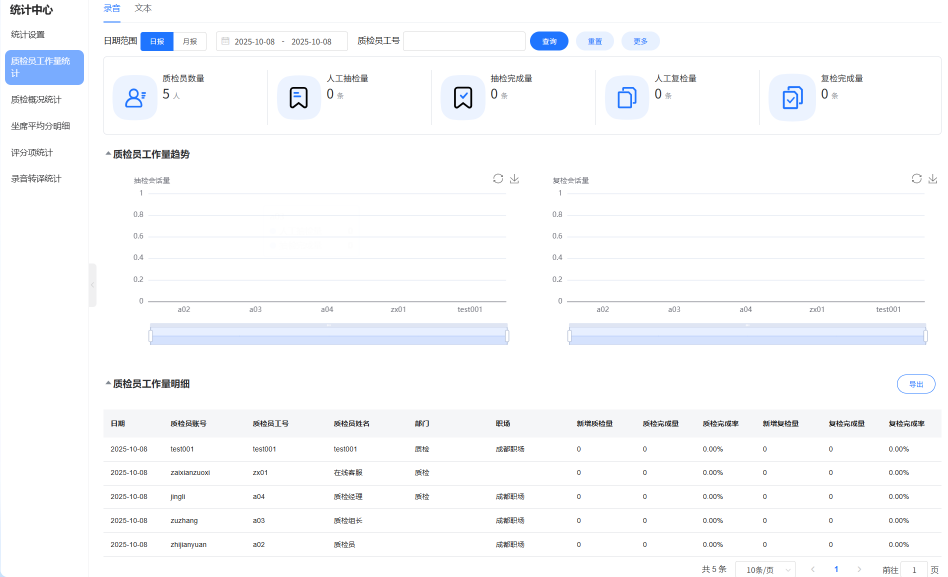Screen dimensions: 948x577
Task: Click the 重置 reset button
Action: [x=595, y=41]
